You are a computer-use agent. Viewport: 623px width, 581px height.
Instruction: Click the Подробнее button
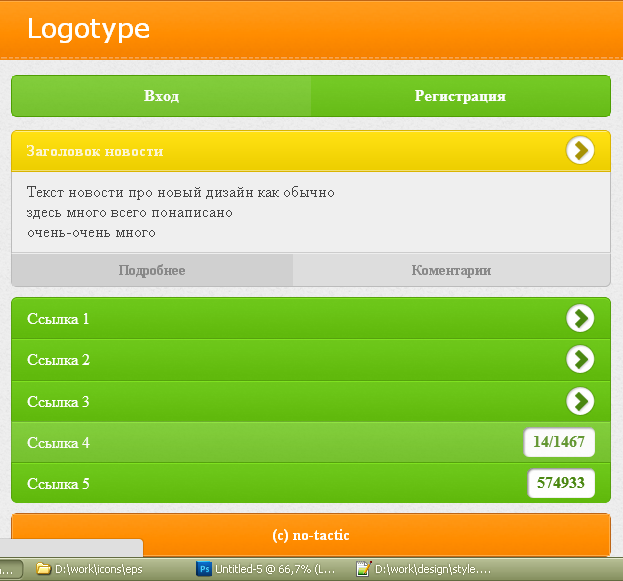[x=152, y=270]
